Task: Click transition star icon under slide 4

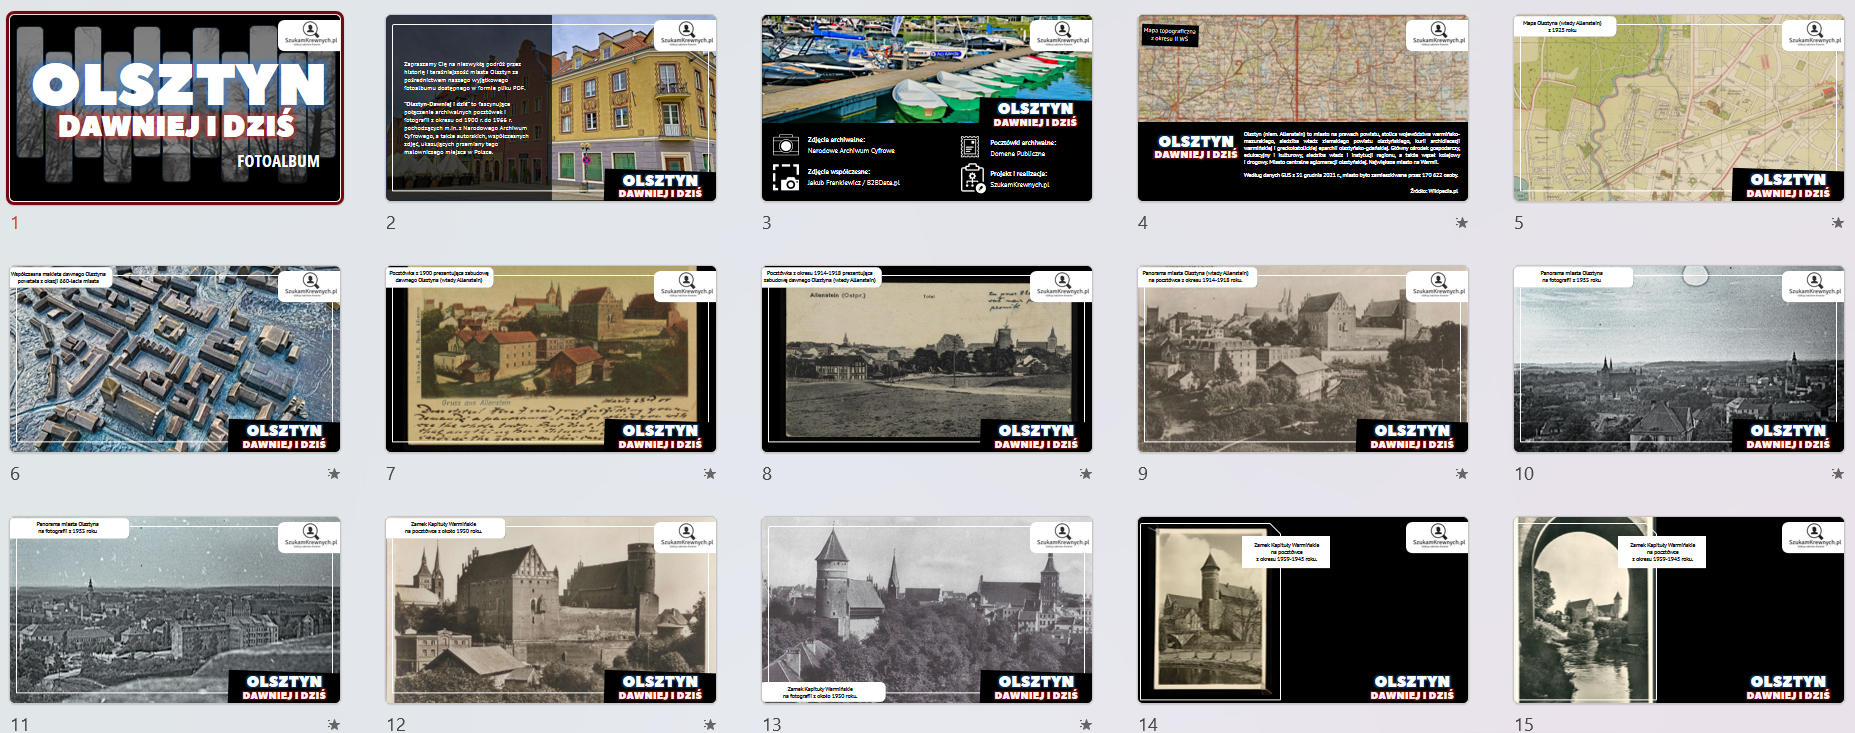Action: (x=1461, y=223)
